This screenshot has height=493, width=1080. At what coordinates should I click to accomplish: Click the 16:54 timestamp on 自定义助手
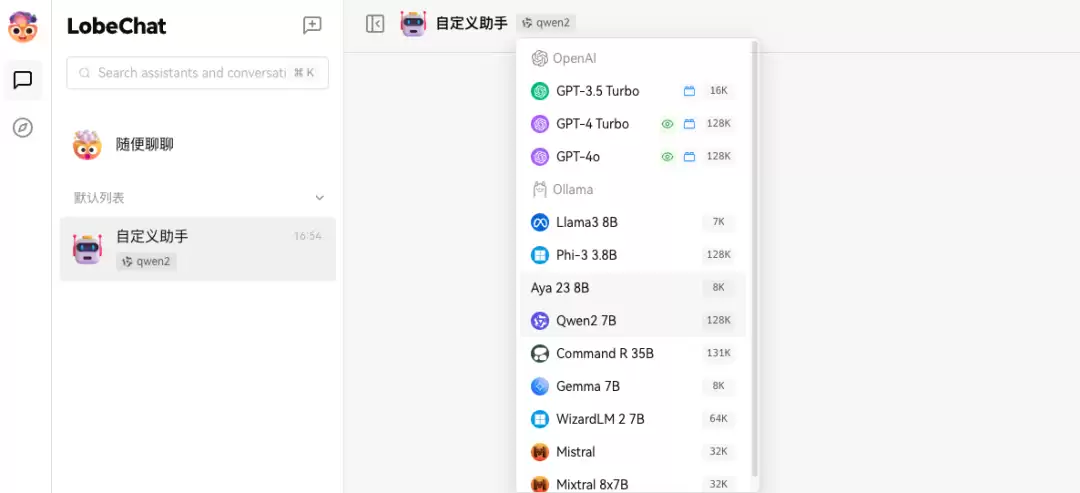point(308,236)
